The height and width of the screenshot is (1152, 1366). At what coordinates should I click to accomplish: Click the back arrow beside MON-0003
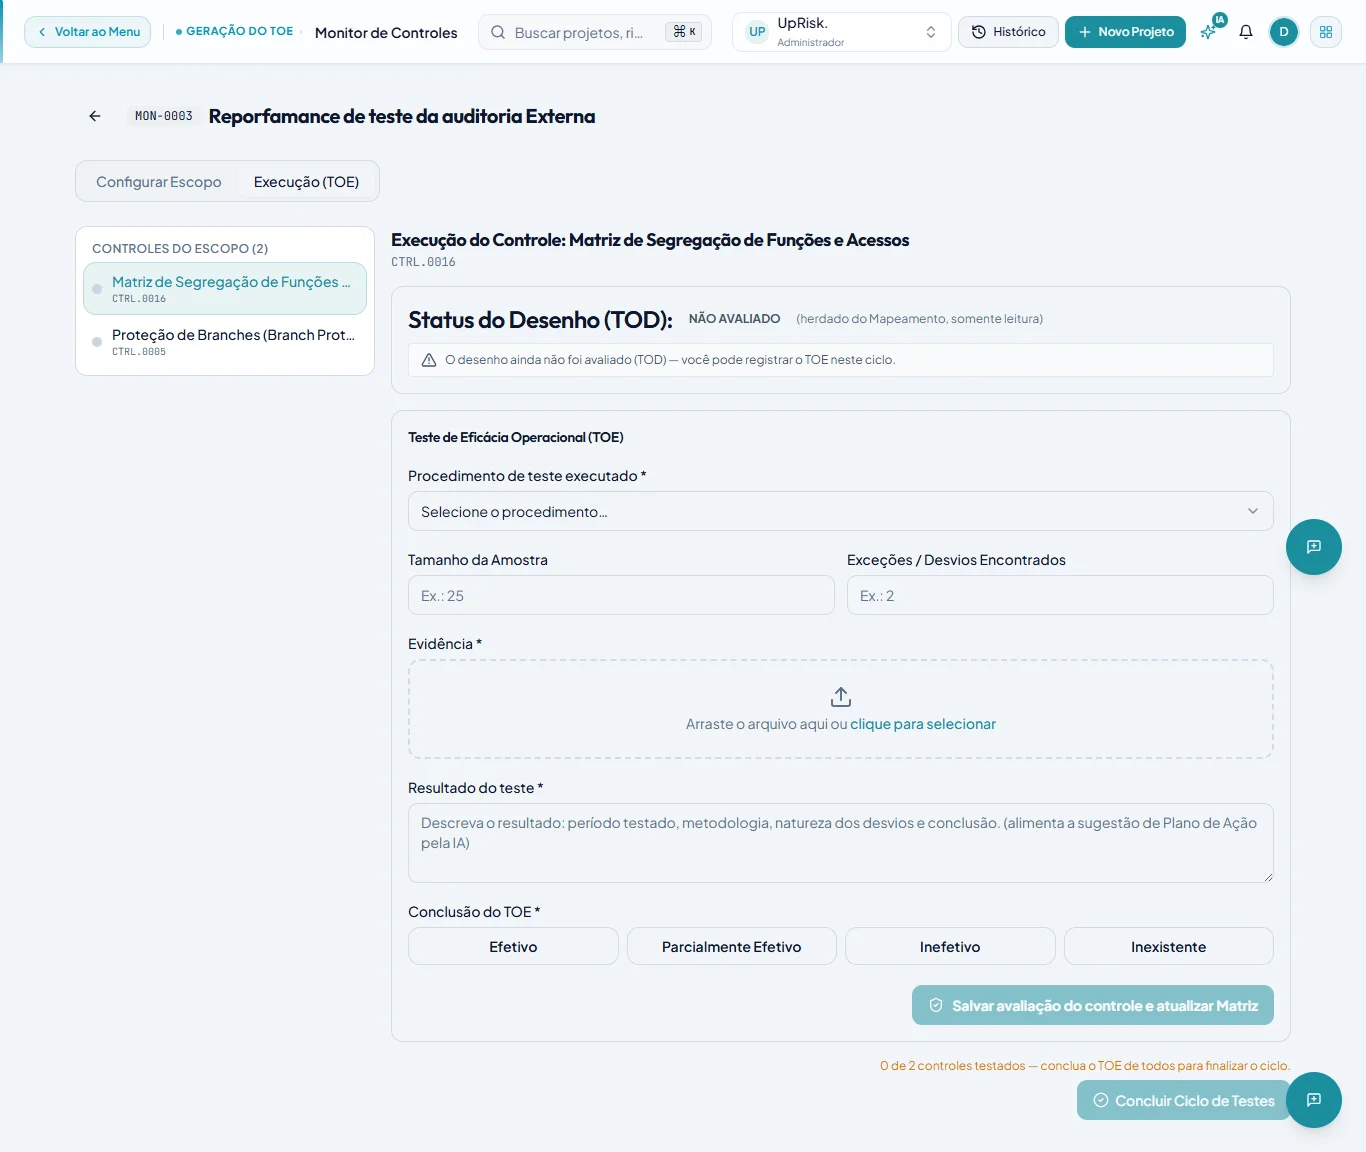pos(95,116)
